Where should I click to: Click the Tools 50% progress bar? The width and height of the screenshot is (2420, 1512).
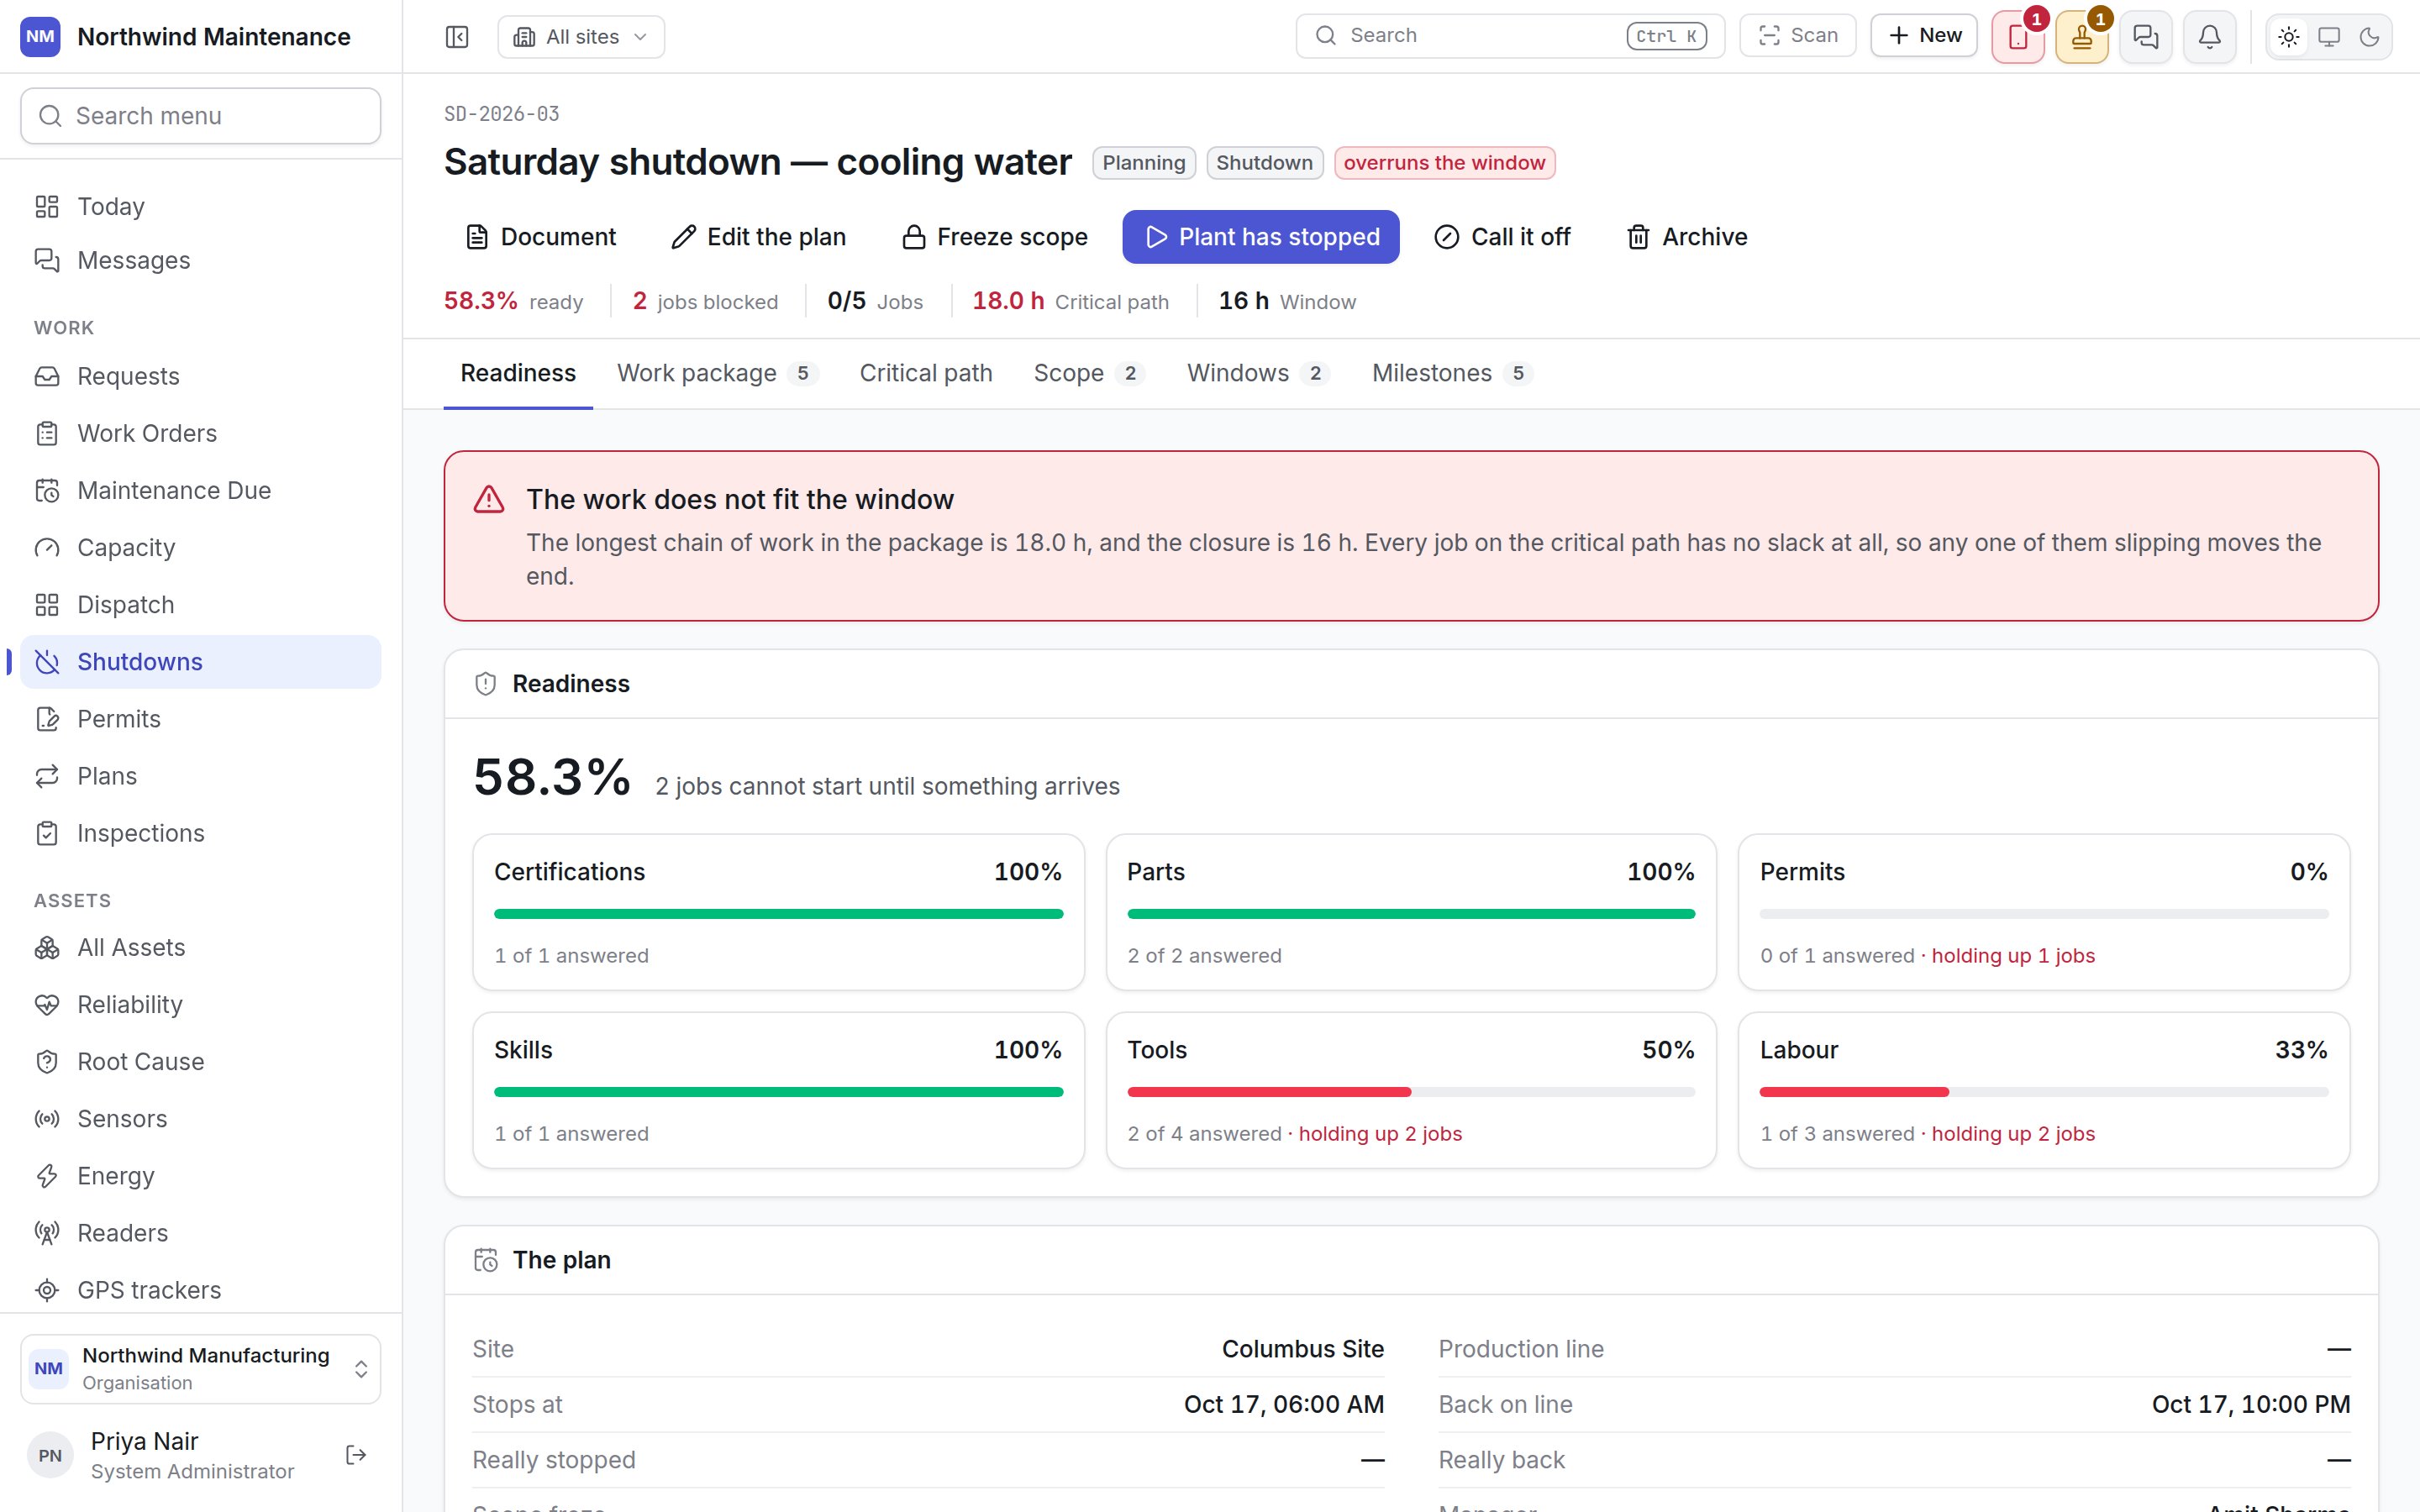(1410, 1092)
